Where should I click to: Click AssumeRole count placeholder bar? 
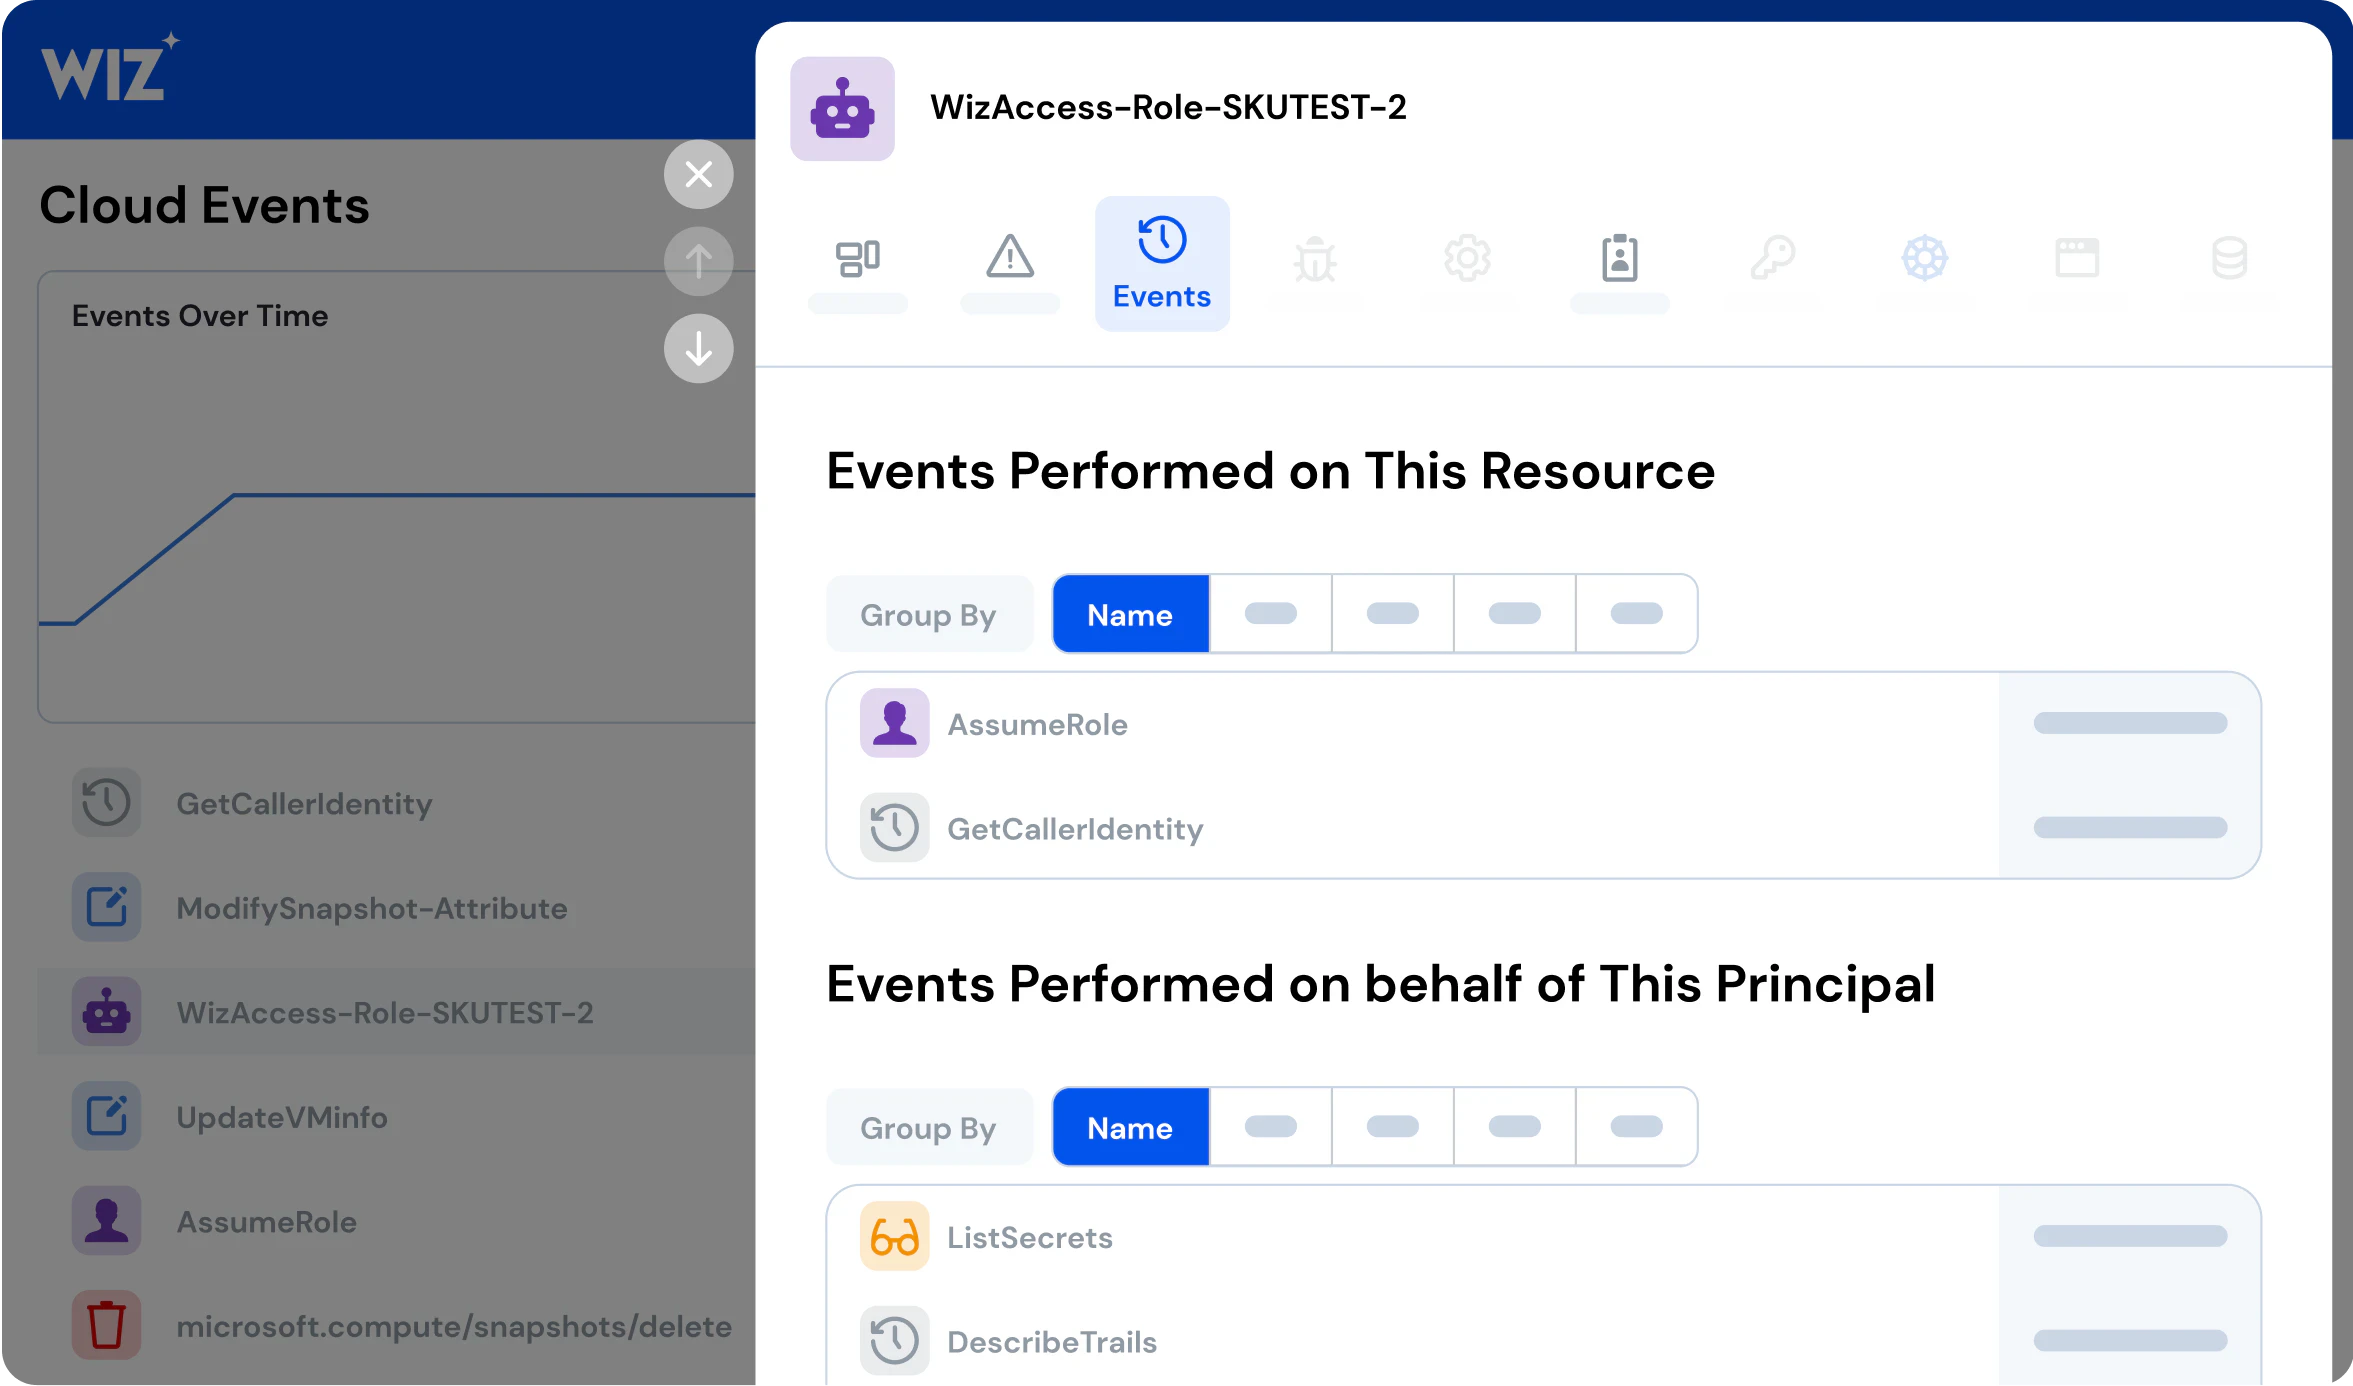(2130, 723)
